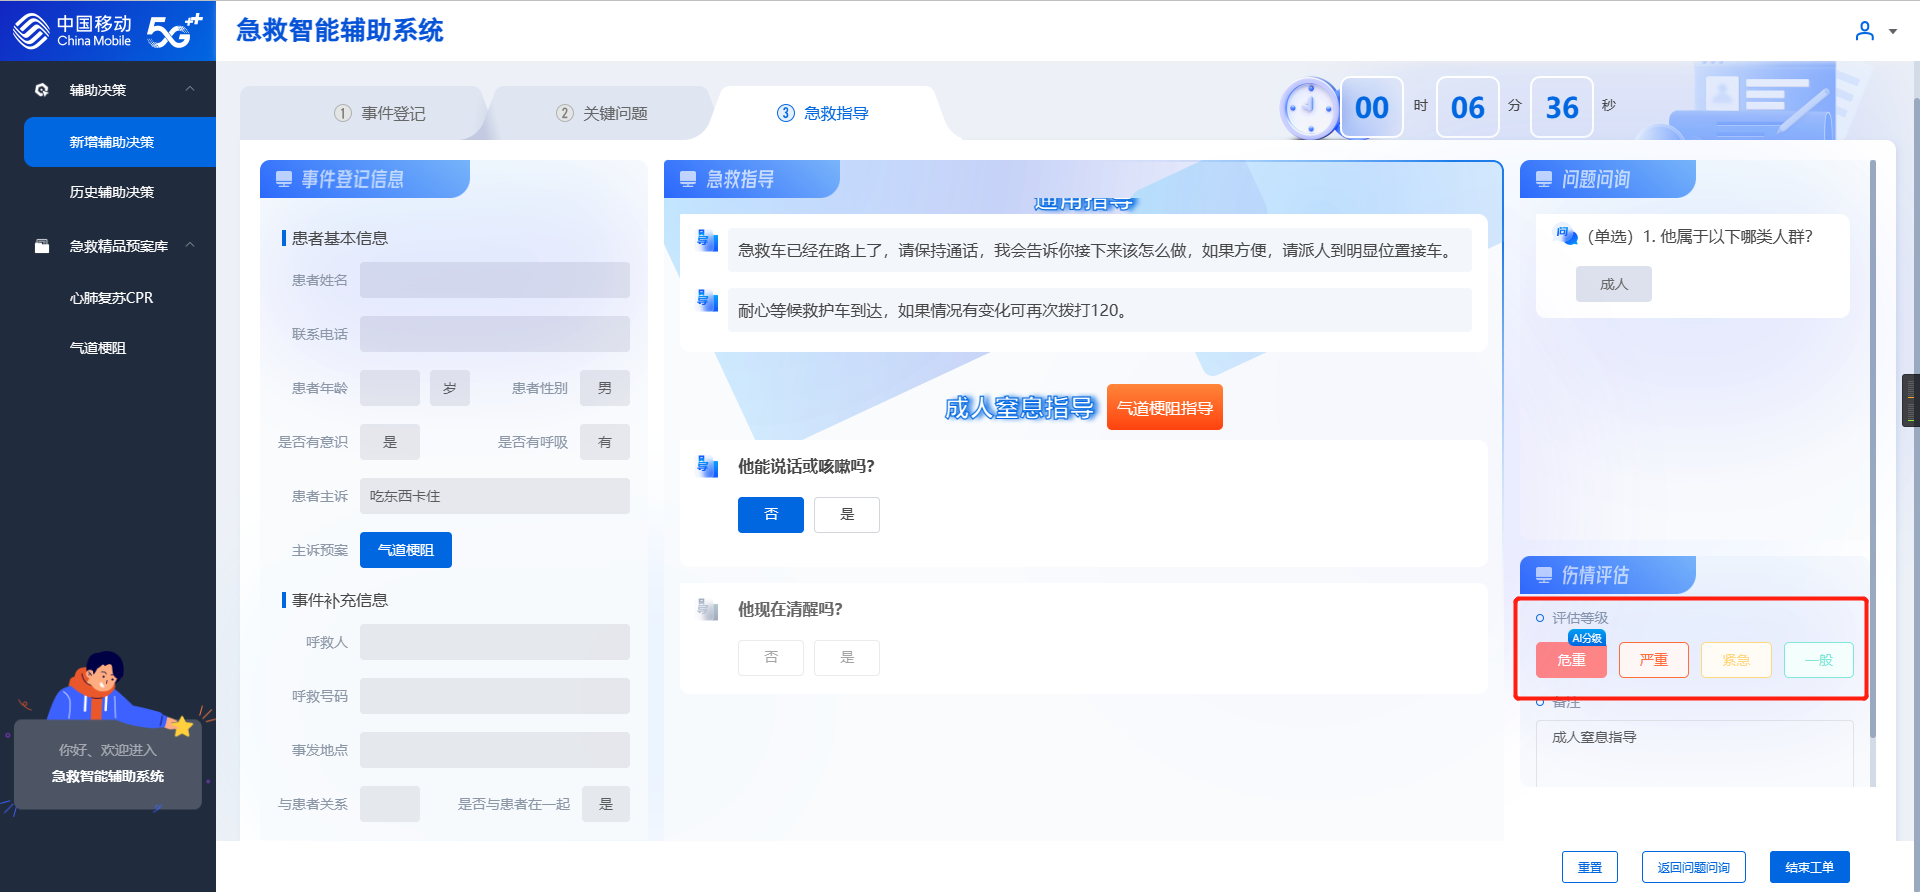Click the 返回问题问询 button
The width and height of the screenshot is (1920, 892).
coord(1694,867)
